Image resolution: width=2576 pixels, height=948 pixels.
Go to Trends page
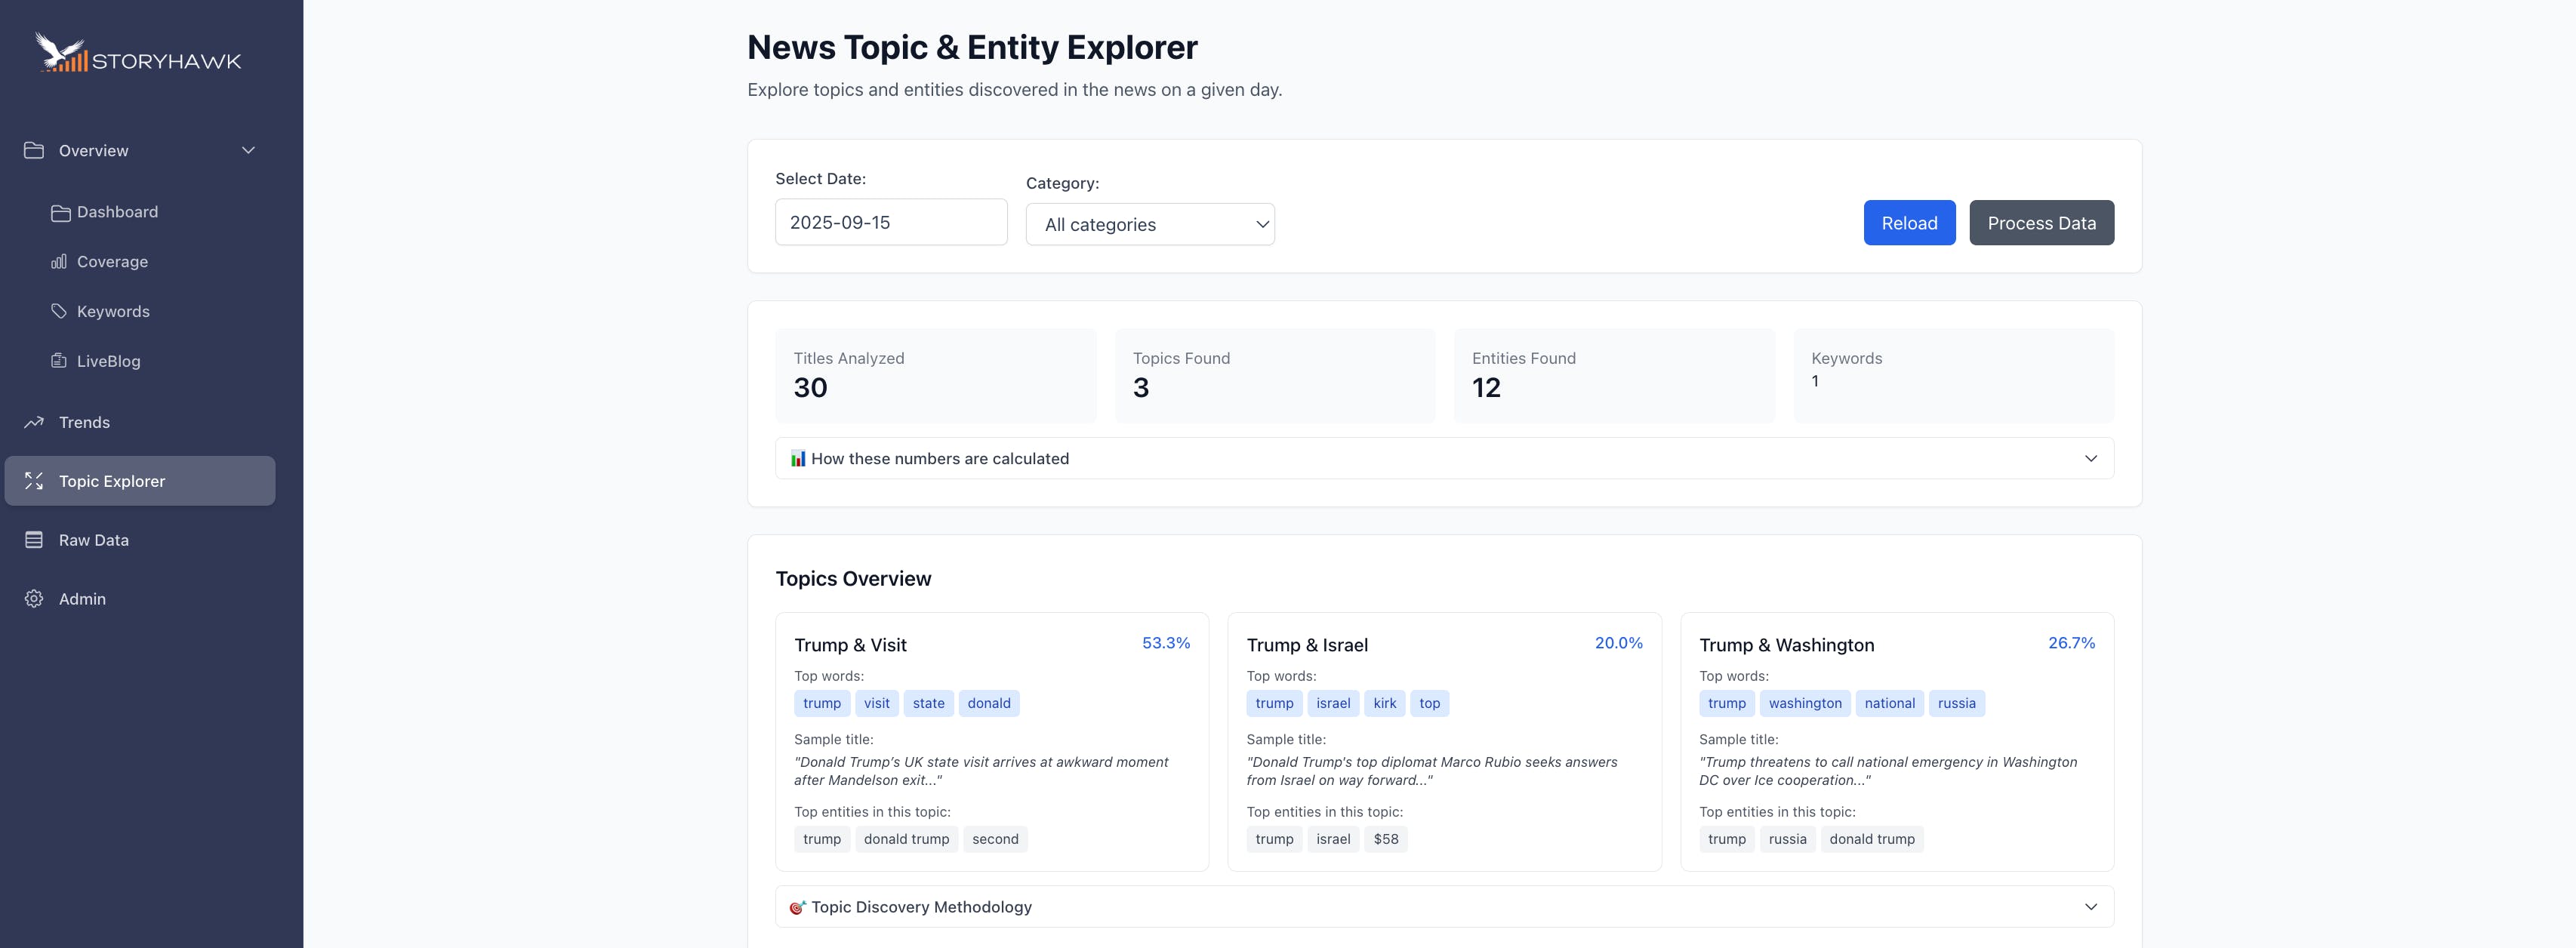[x=84, y=422]
